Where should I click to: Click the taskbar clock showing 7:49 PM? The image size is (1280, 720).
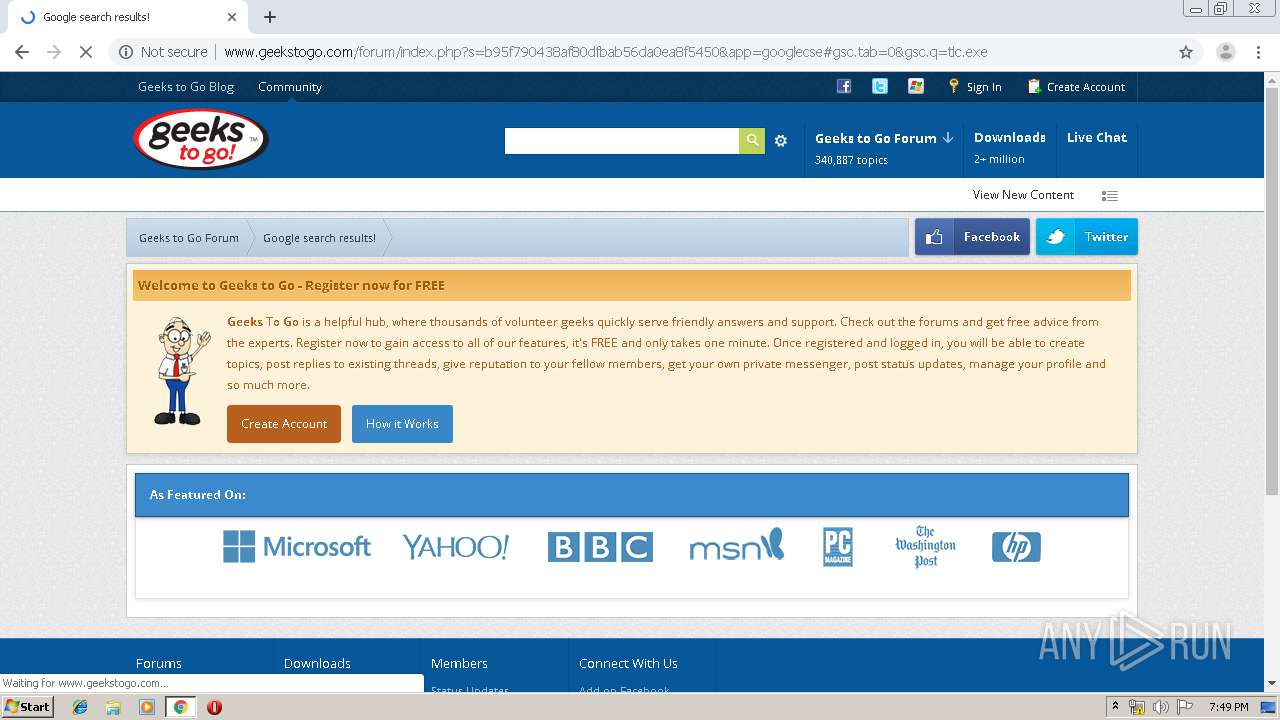click(1228, 707)
